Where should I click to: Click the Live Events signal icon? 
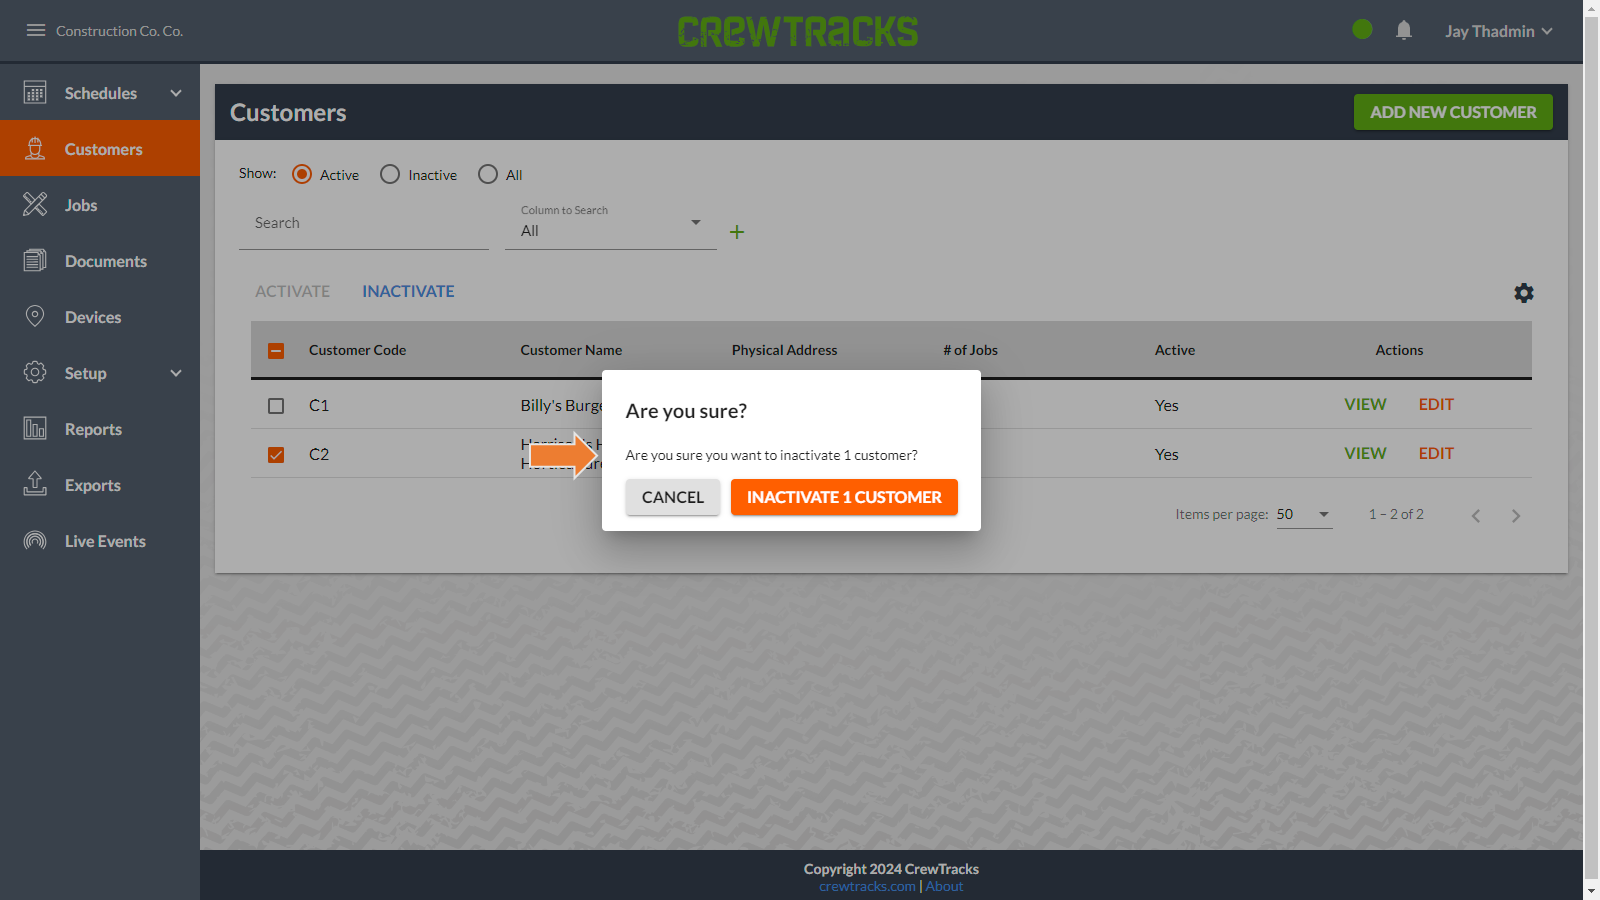(35, 541)
